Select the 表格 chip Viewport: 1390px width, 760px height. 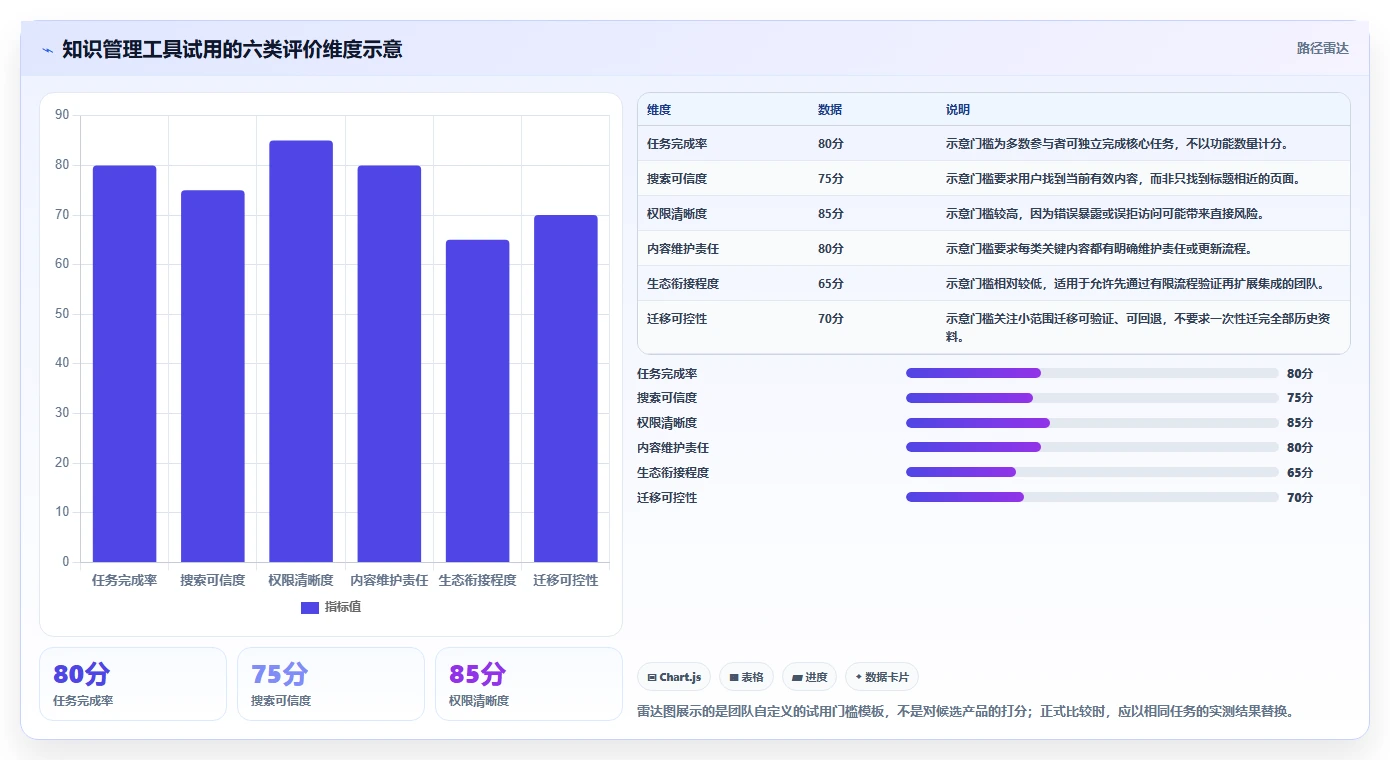(x=747, y=677)
